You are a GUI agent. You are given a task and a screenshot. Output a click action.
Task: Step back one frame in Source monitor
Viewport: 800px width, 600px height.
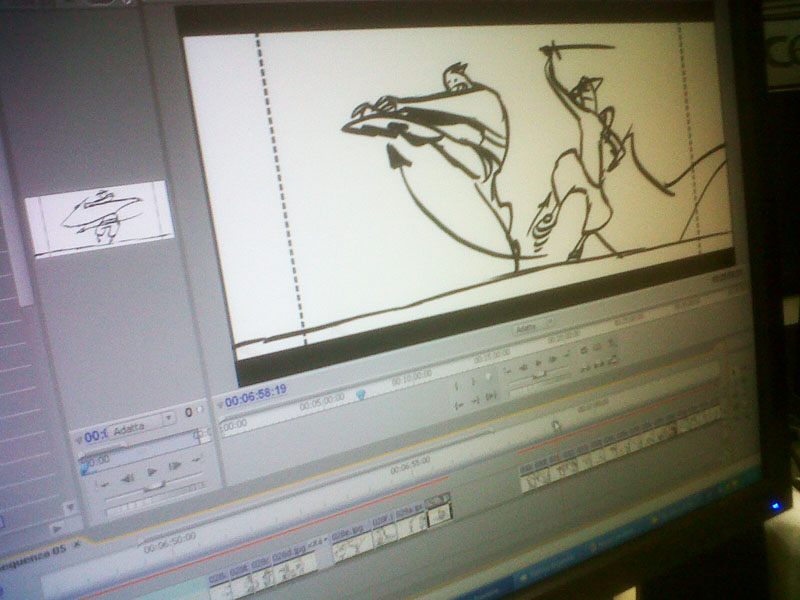[x=128, y=478]
